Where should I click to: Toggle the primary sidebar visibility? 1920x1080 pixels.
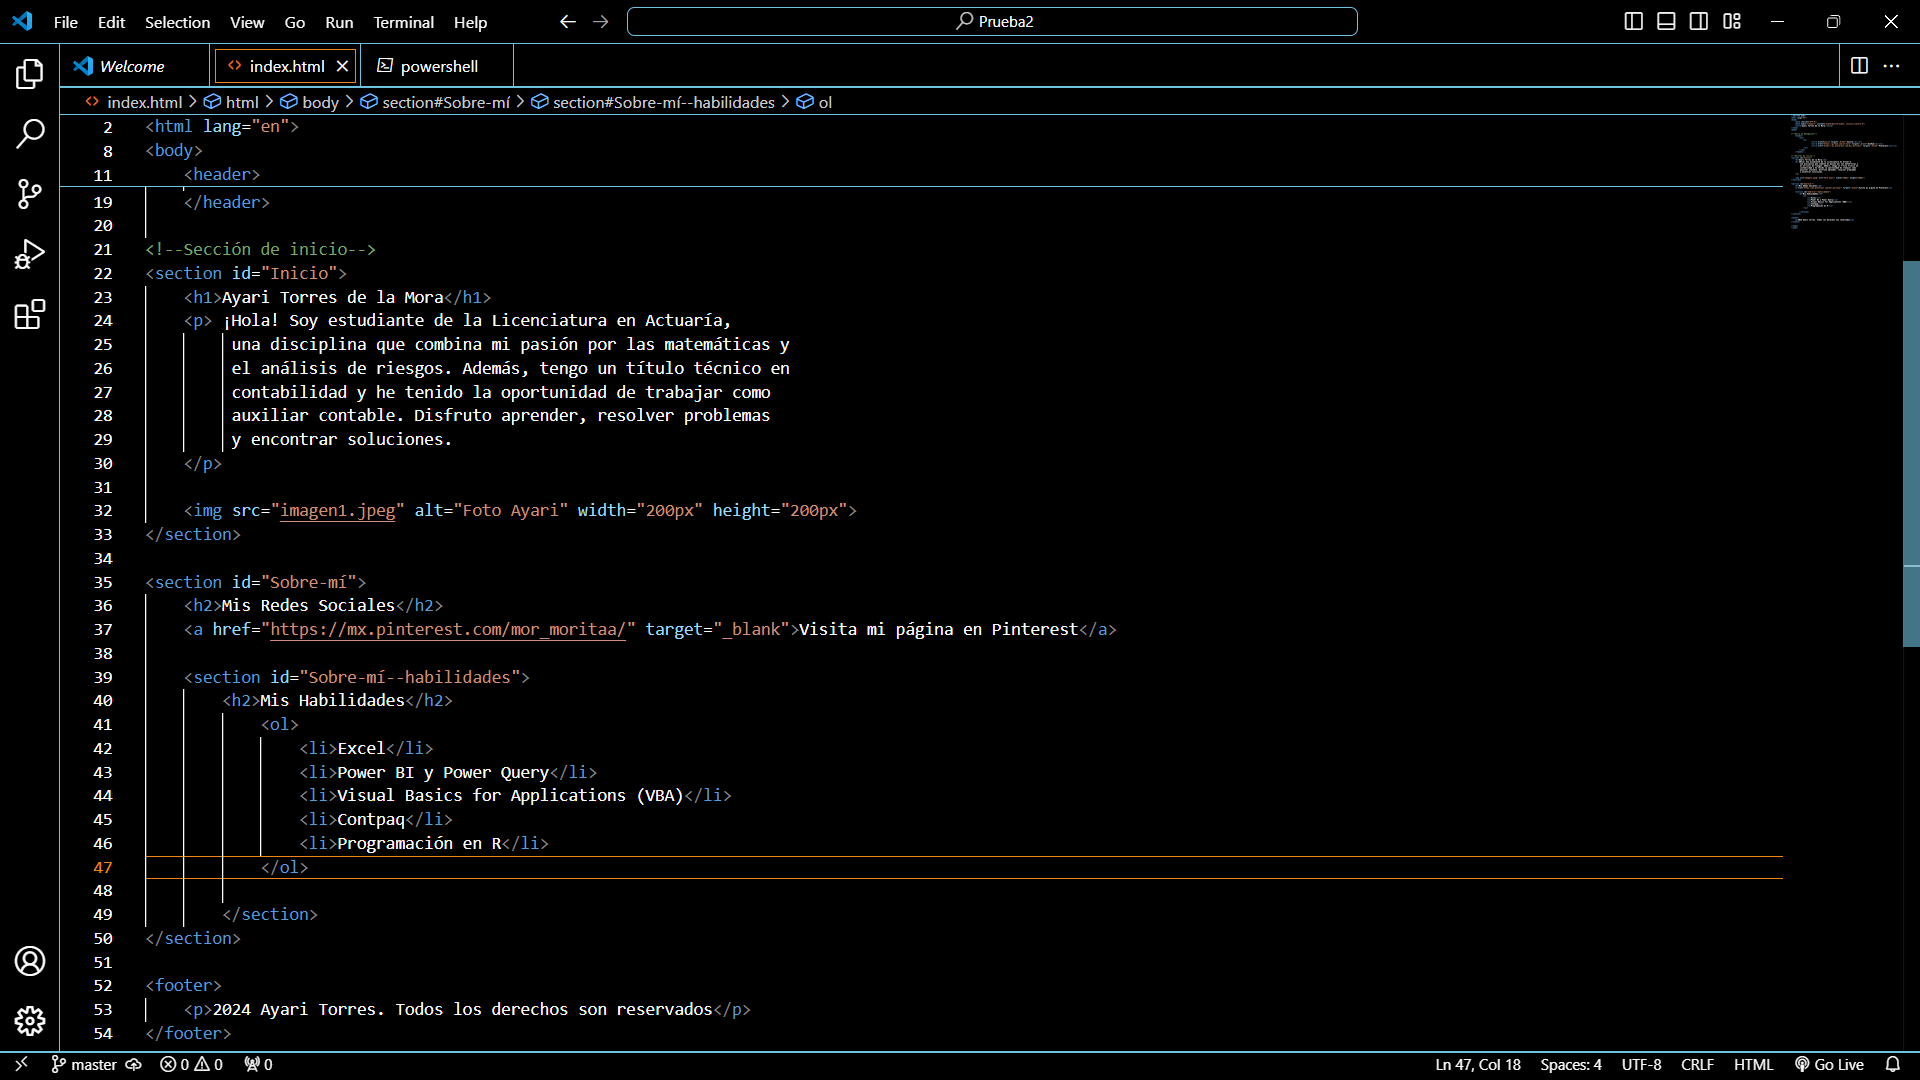1634,20
